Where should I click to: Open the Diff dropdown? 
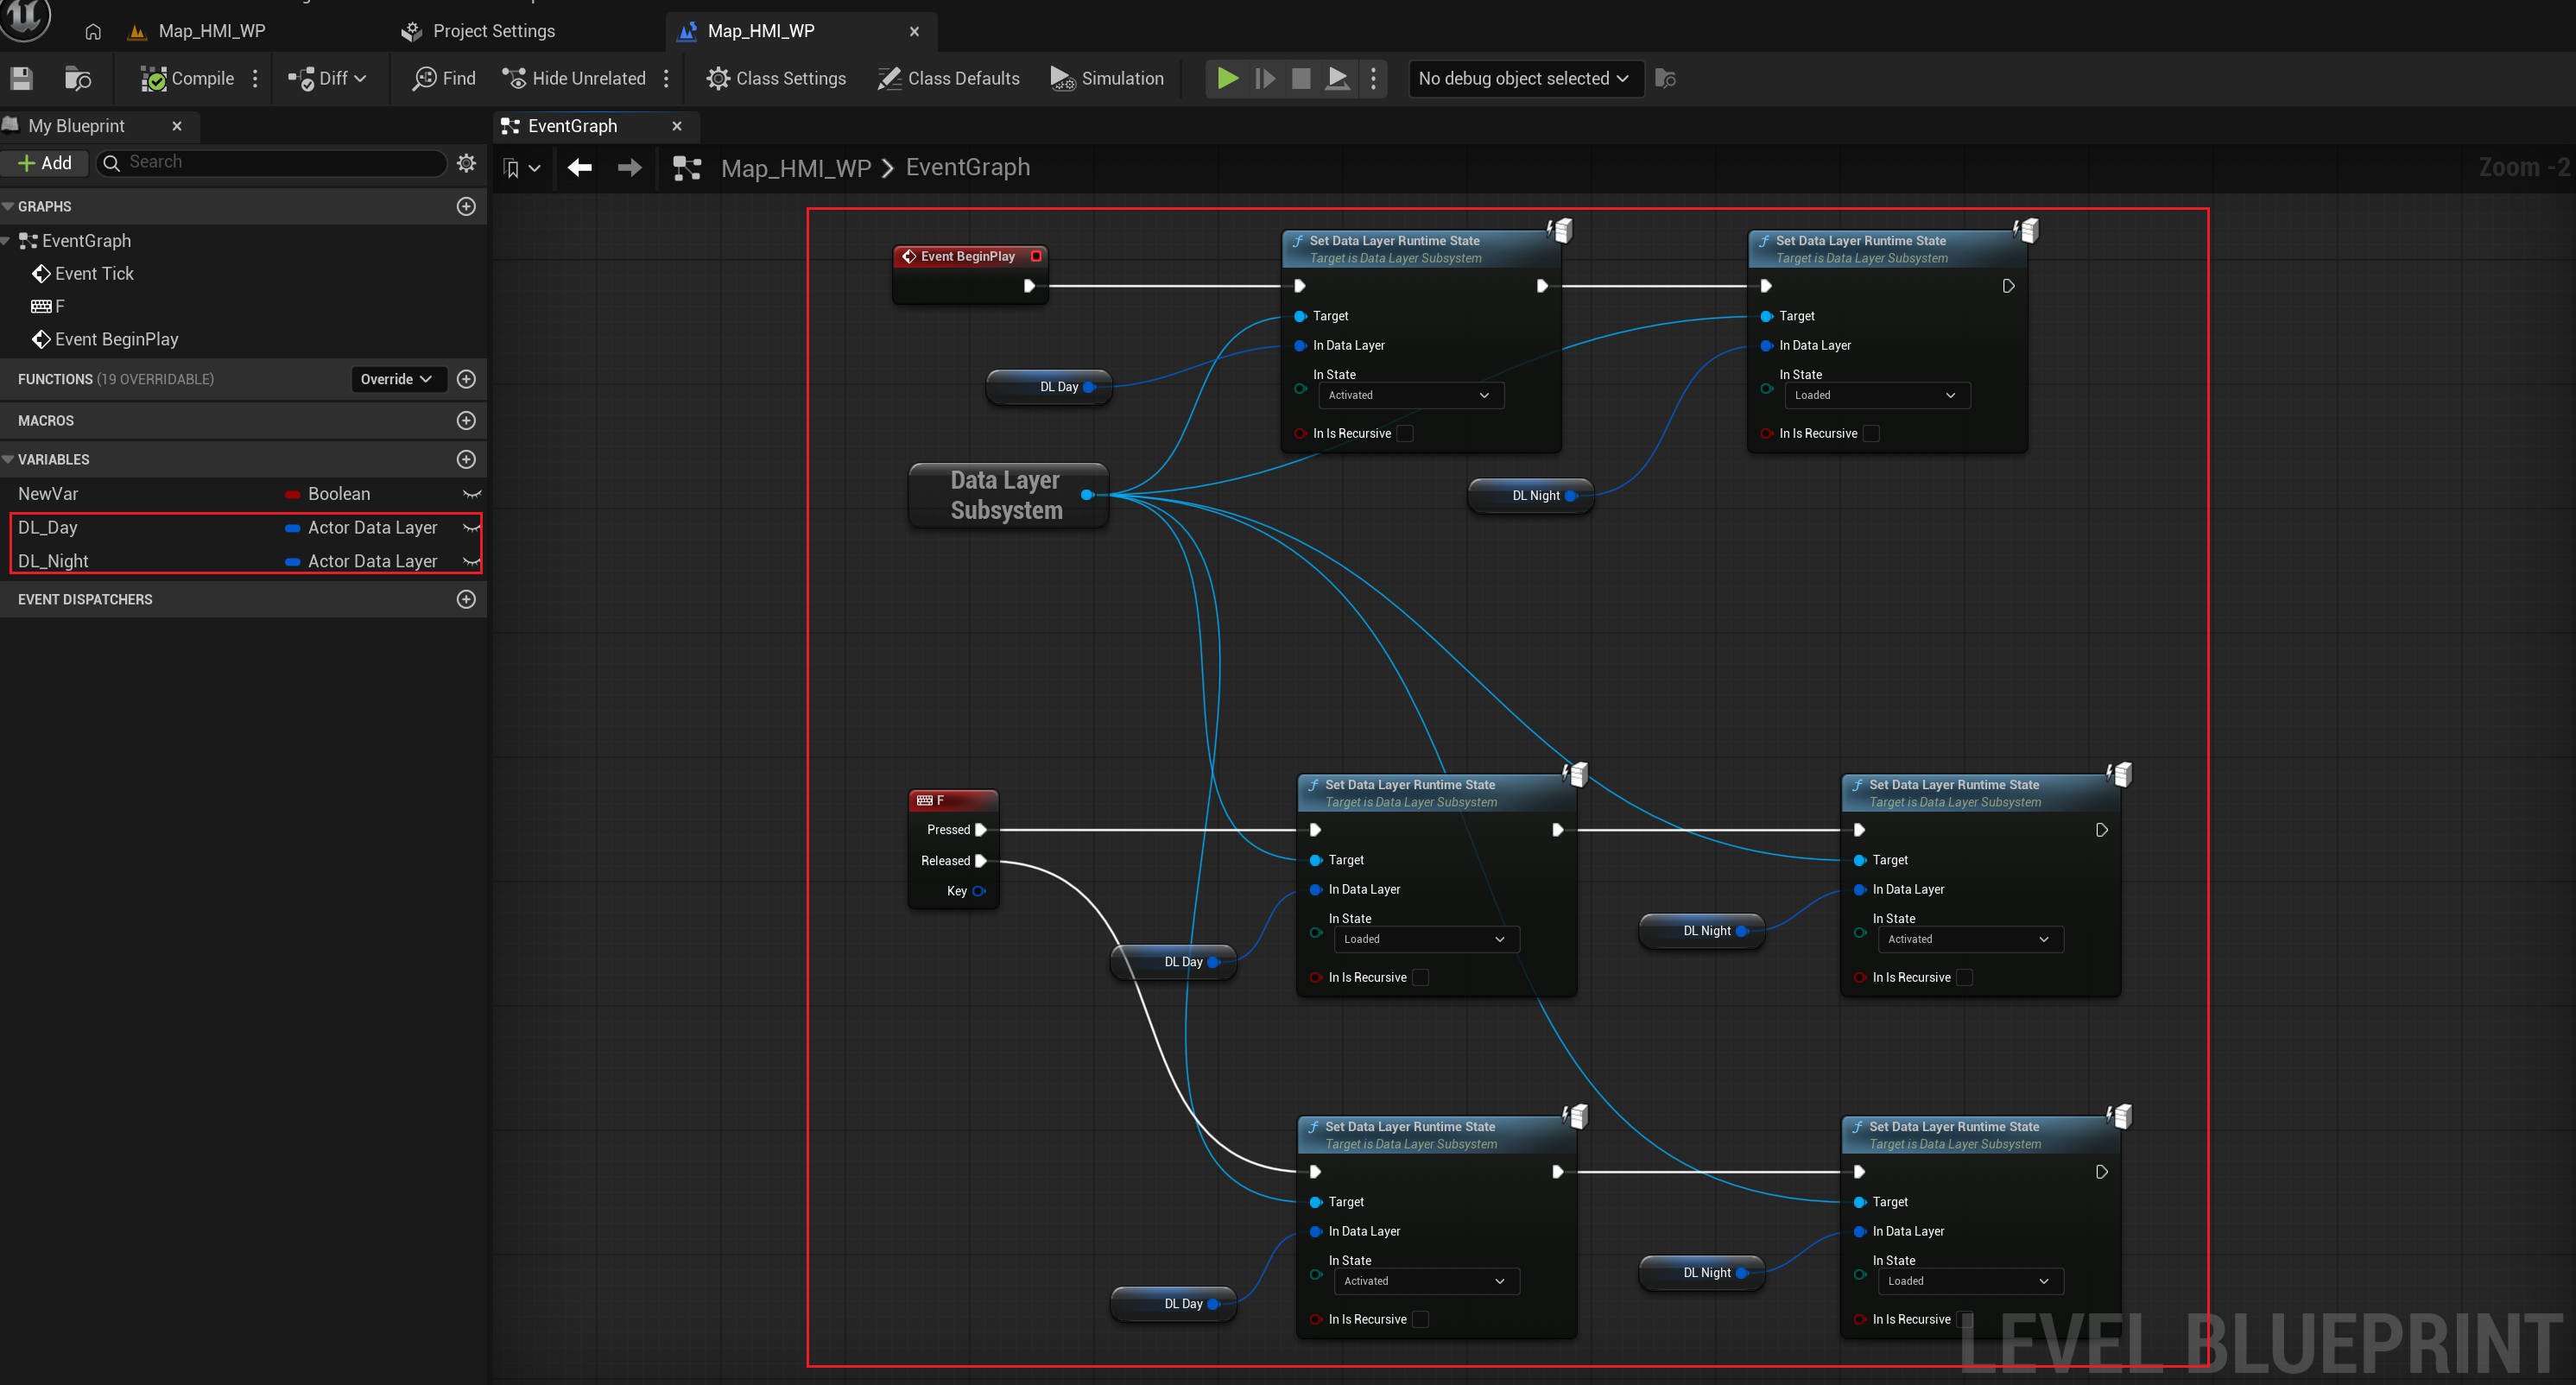pos(328,78)
